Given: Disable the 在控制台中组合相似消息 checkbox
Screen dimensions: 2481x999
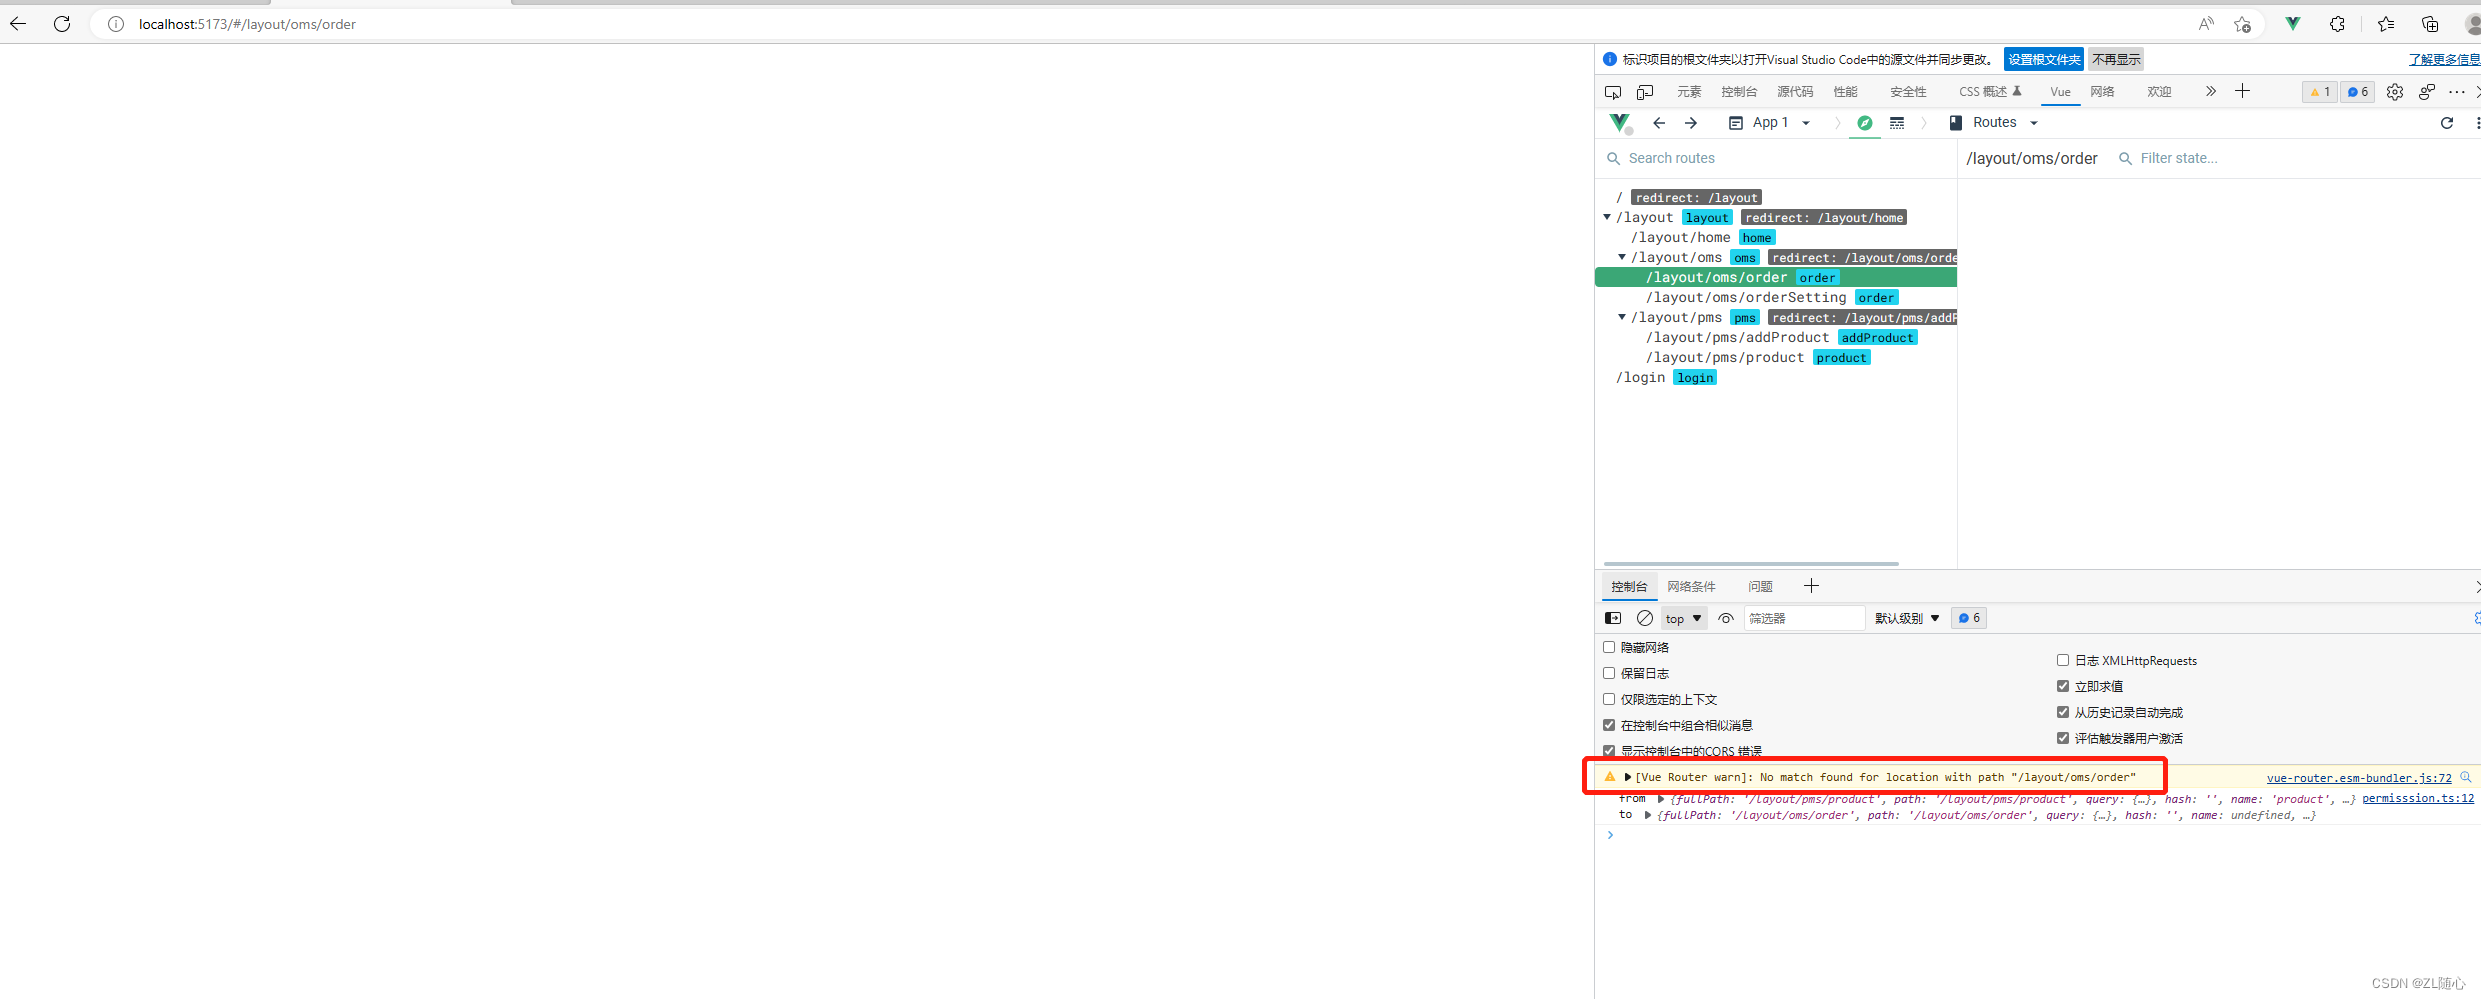Looking at the screenshot, I should 1609,725.
